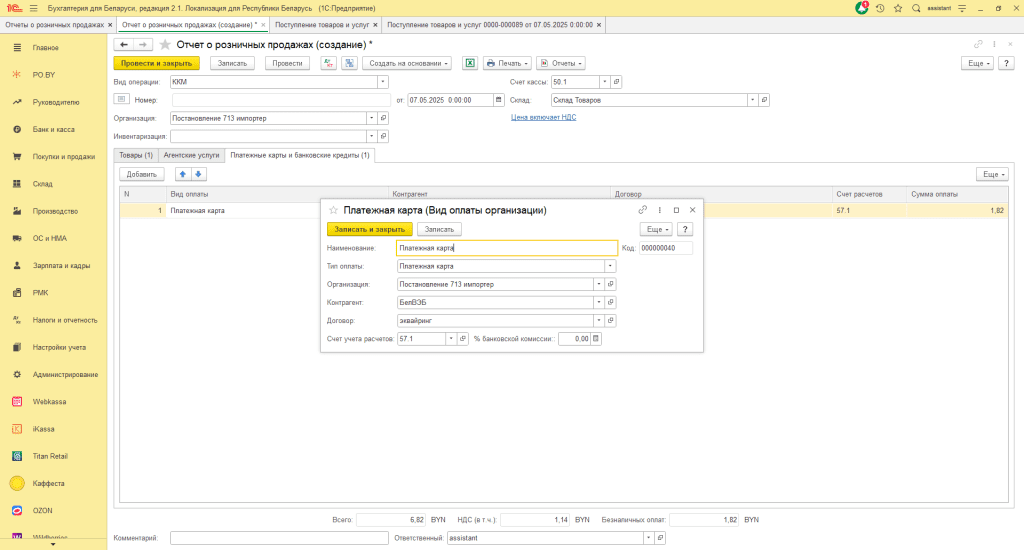Open Каффеста section in sidebar
Screen dimensions: 1024x550
48,483
